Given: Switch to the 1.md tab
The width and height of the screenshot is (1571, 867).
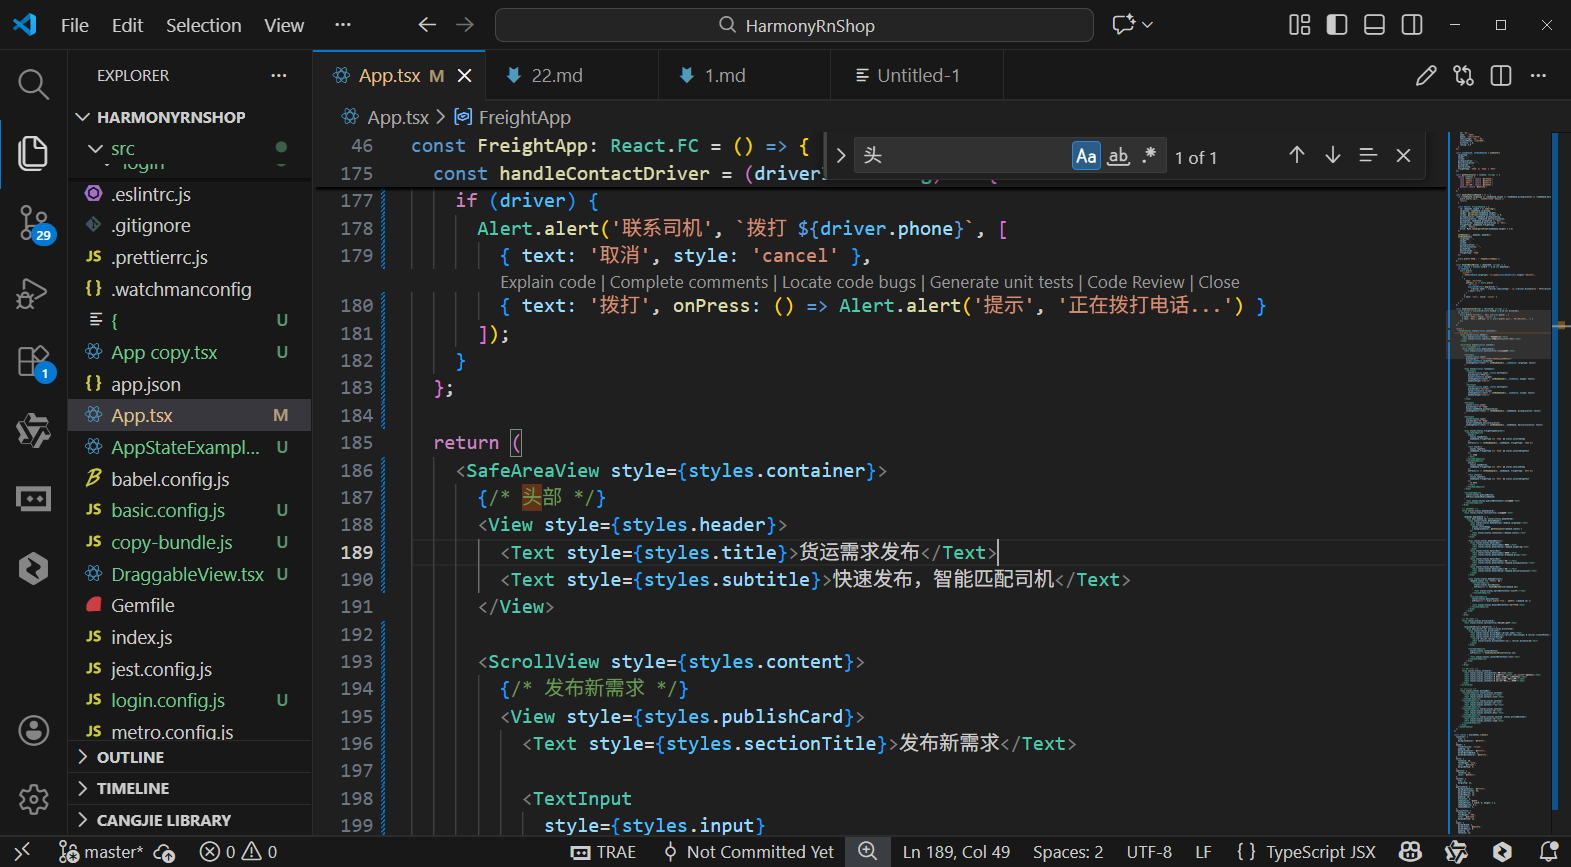Looking at the screenshot, I should [x=744, y=76].
